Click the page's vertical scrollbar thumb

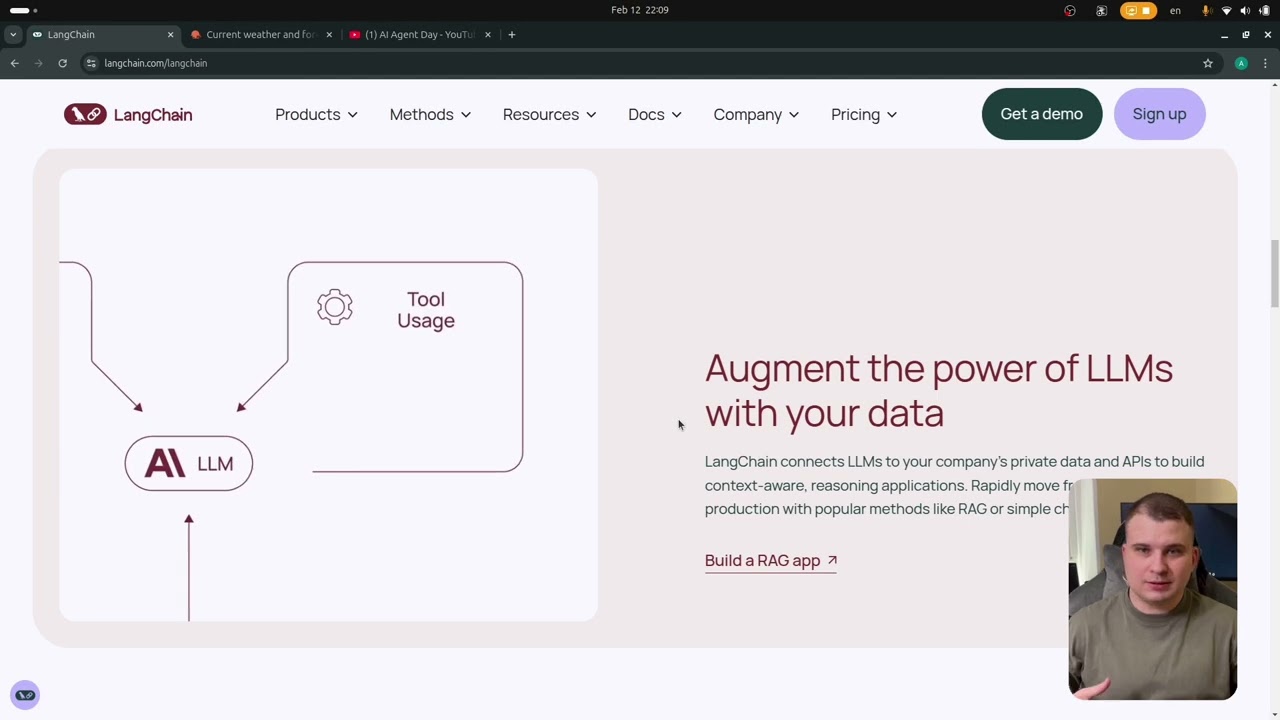pyautogui.click(x=1274, y=273)
